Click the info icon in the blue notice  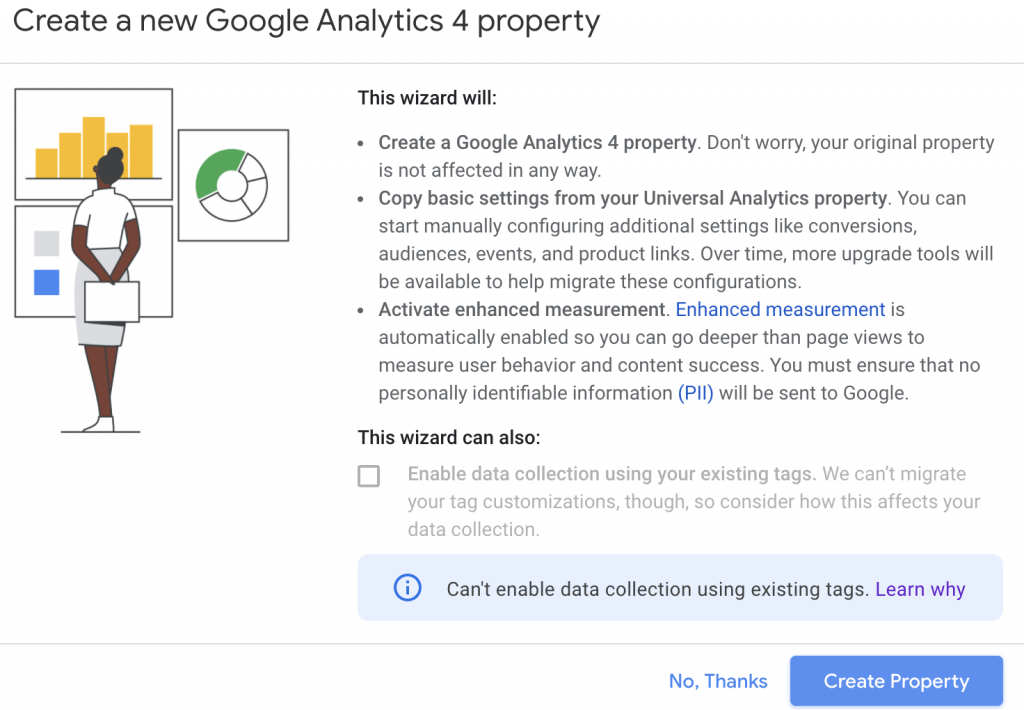pyautogui.click(x=407, y=589)
